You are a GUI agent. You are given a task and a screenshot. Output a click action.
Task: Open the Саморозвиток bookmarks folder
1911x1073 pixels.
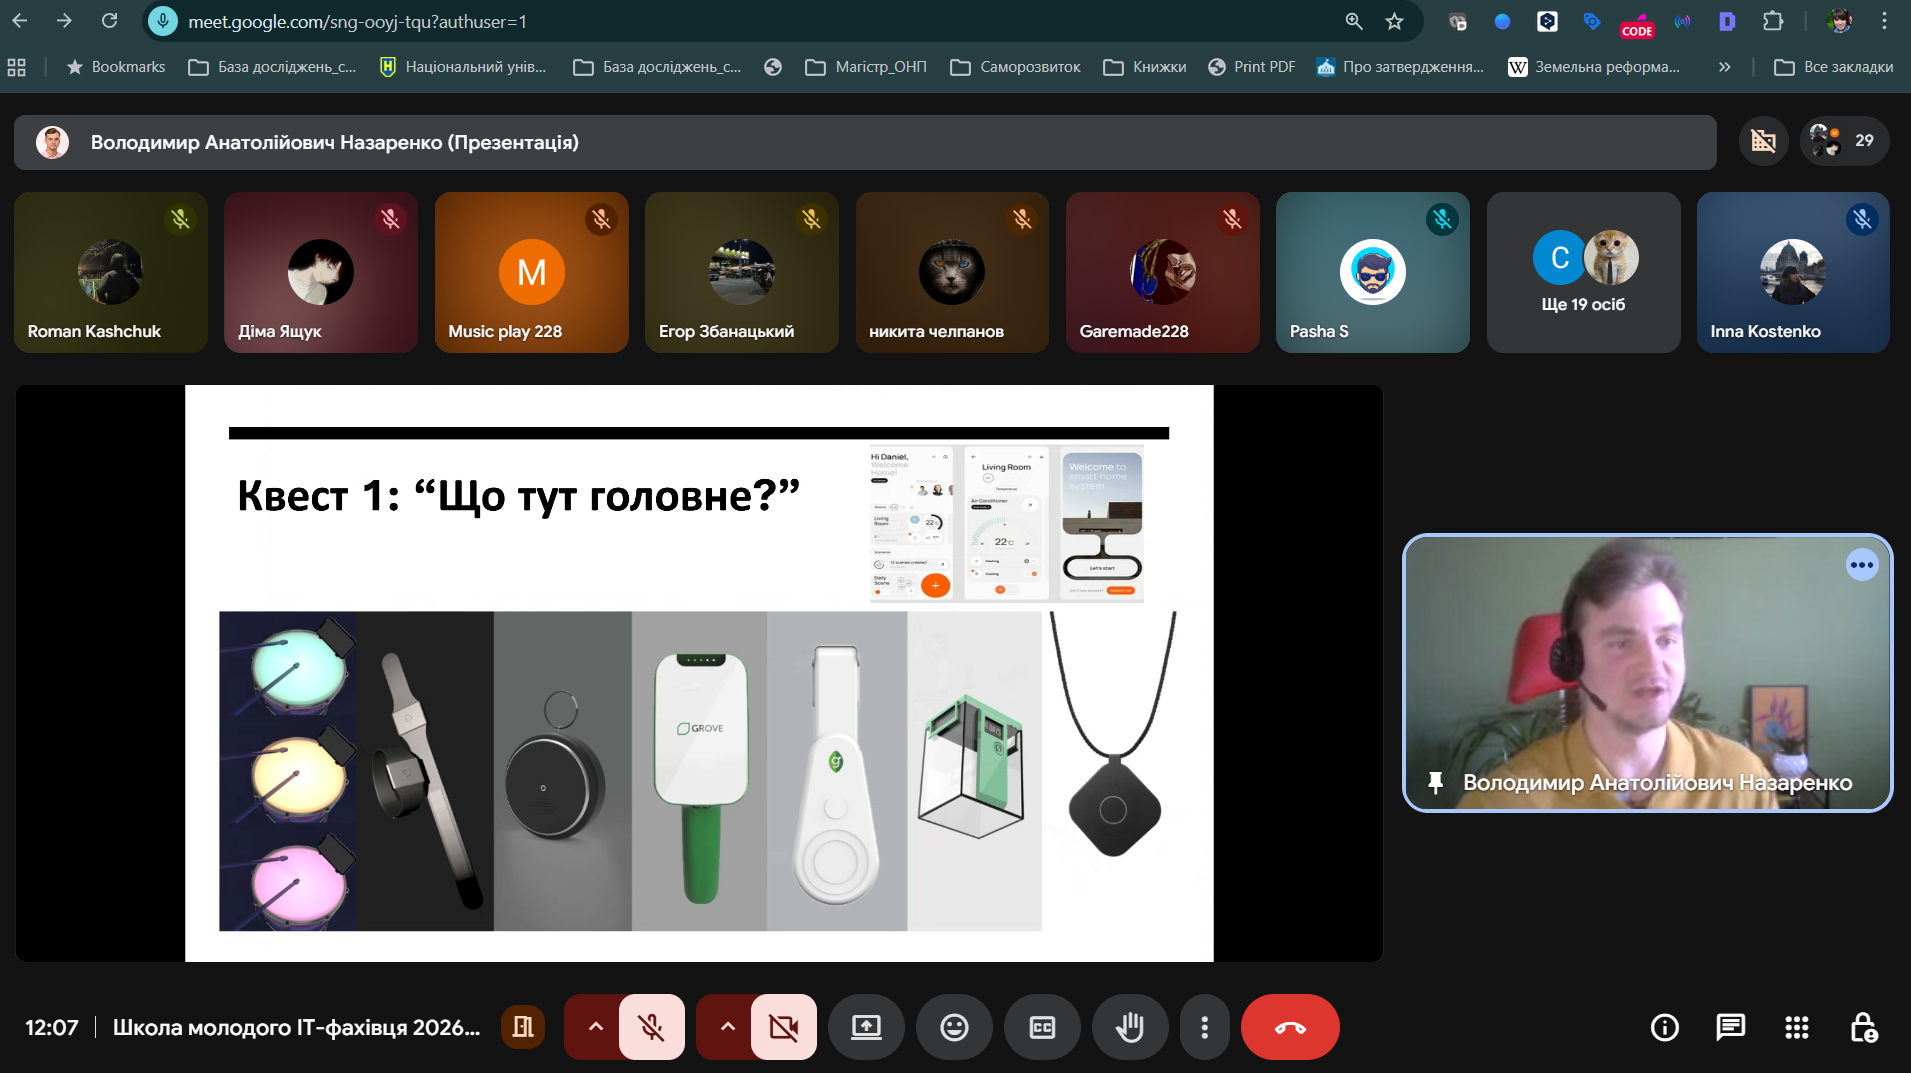coord(1015,67)
